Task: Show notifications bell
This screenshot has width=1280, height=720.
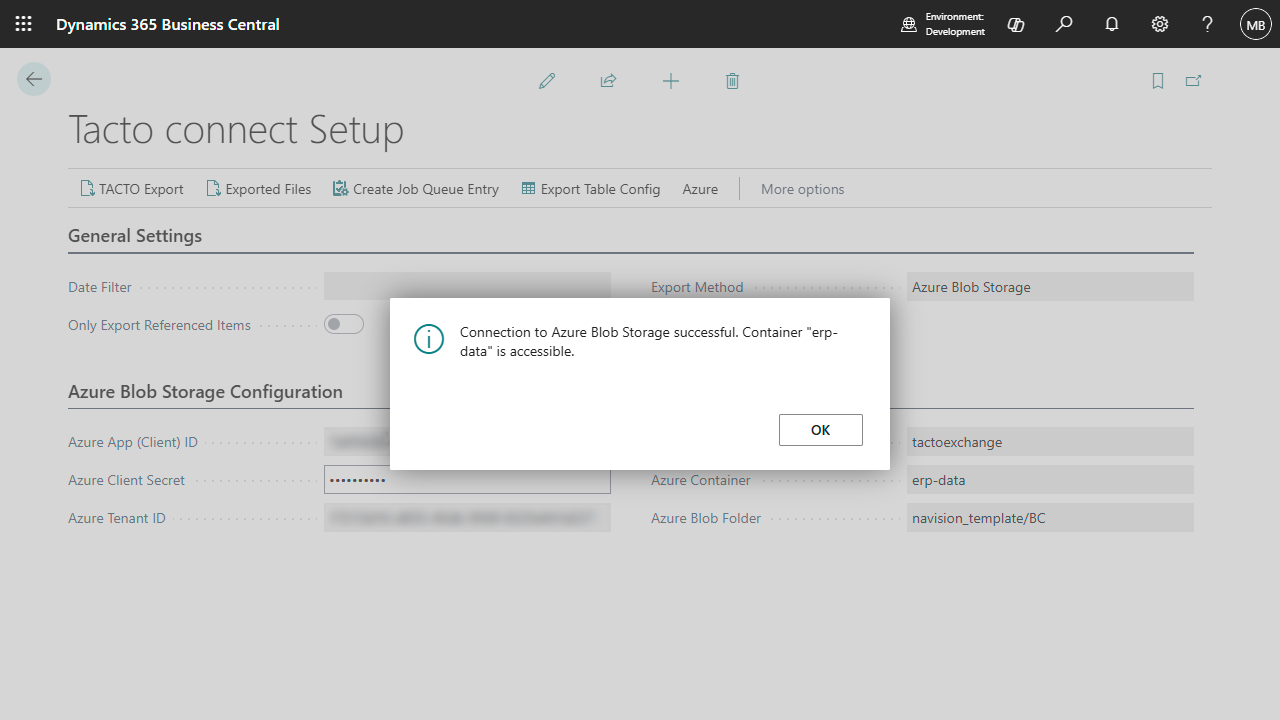Action: click(1112, 24)
